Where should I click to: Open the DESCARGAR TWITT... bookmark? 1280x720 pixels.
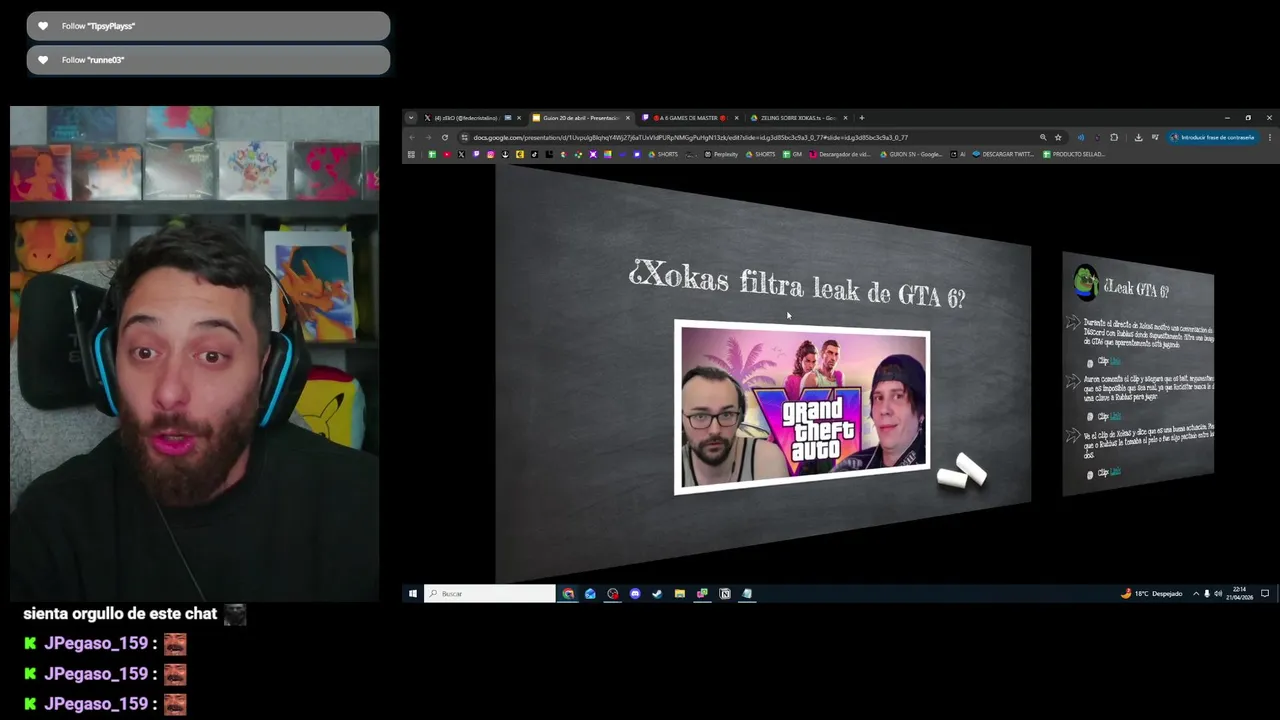1004,154
